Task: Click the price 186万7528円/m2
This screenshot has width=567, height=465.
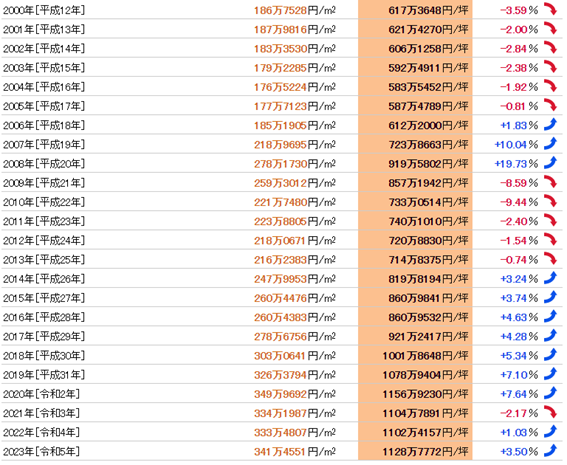Action: pyautogui.click(x=295, y=11)
